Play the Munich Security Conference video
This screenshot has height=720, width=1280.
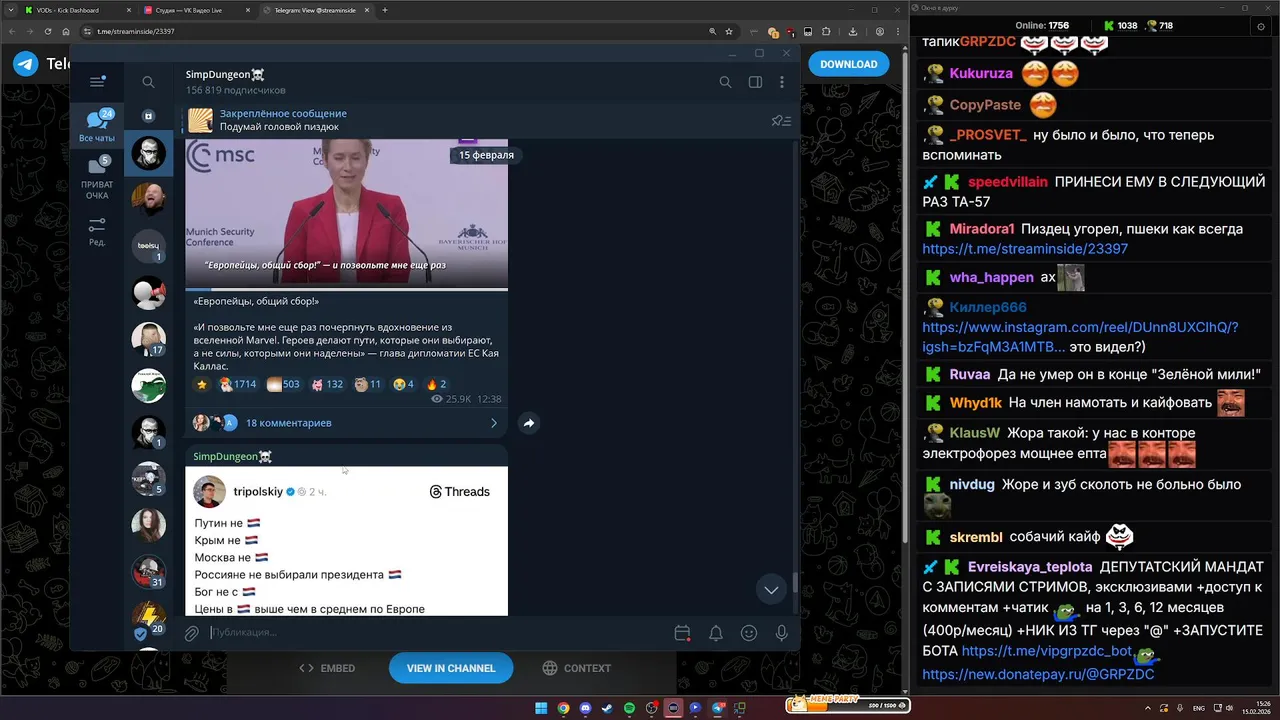[347, 213]
